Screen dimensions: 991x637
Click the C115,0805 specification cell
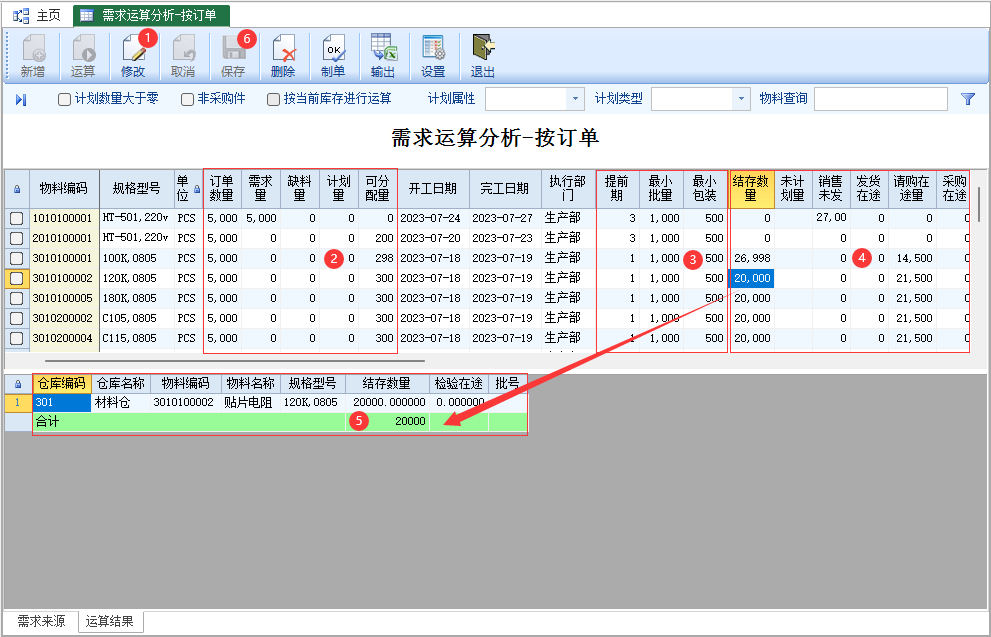[137, 339]
